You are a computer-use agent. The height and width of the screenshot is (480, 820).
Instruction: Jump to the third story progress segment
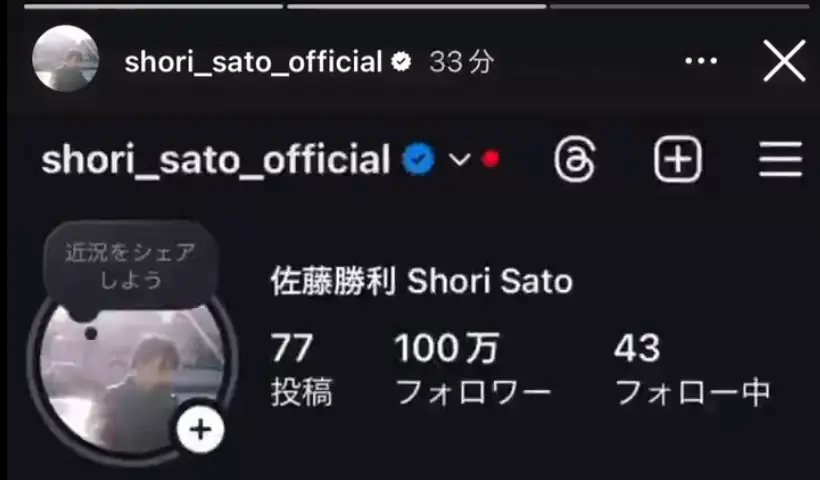pyautogui.click(x=680, y=6)
